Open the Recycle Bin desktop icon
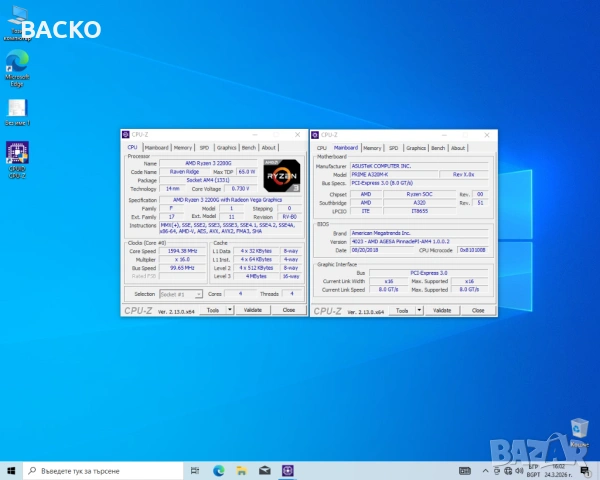This screenshot has width=600, height=480. tap(578, 430)
